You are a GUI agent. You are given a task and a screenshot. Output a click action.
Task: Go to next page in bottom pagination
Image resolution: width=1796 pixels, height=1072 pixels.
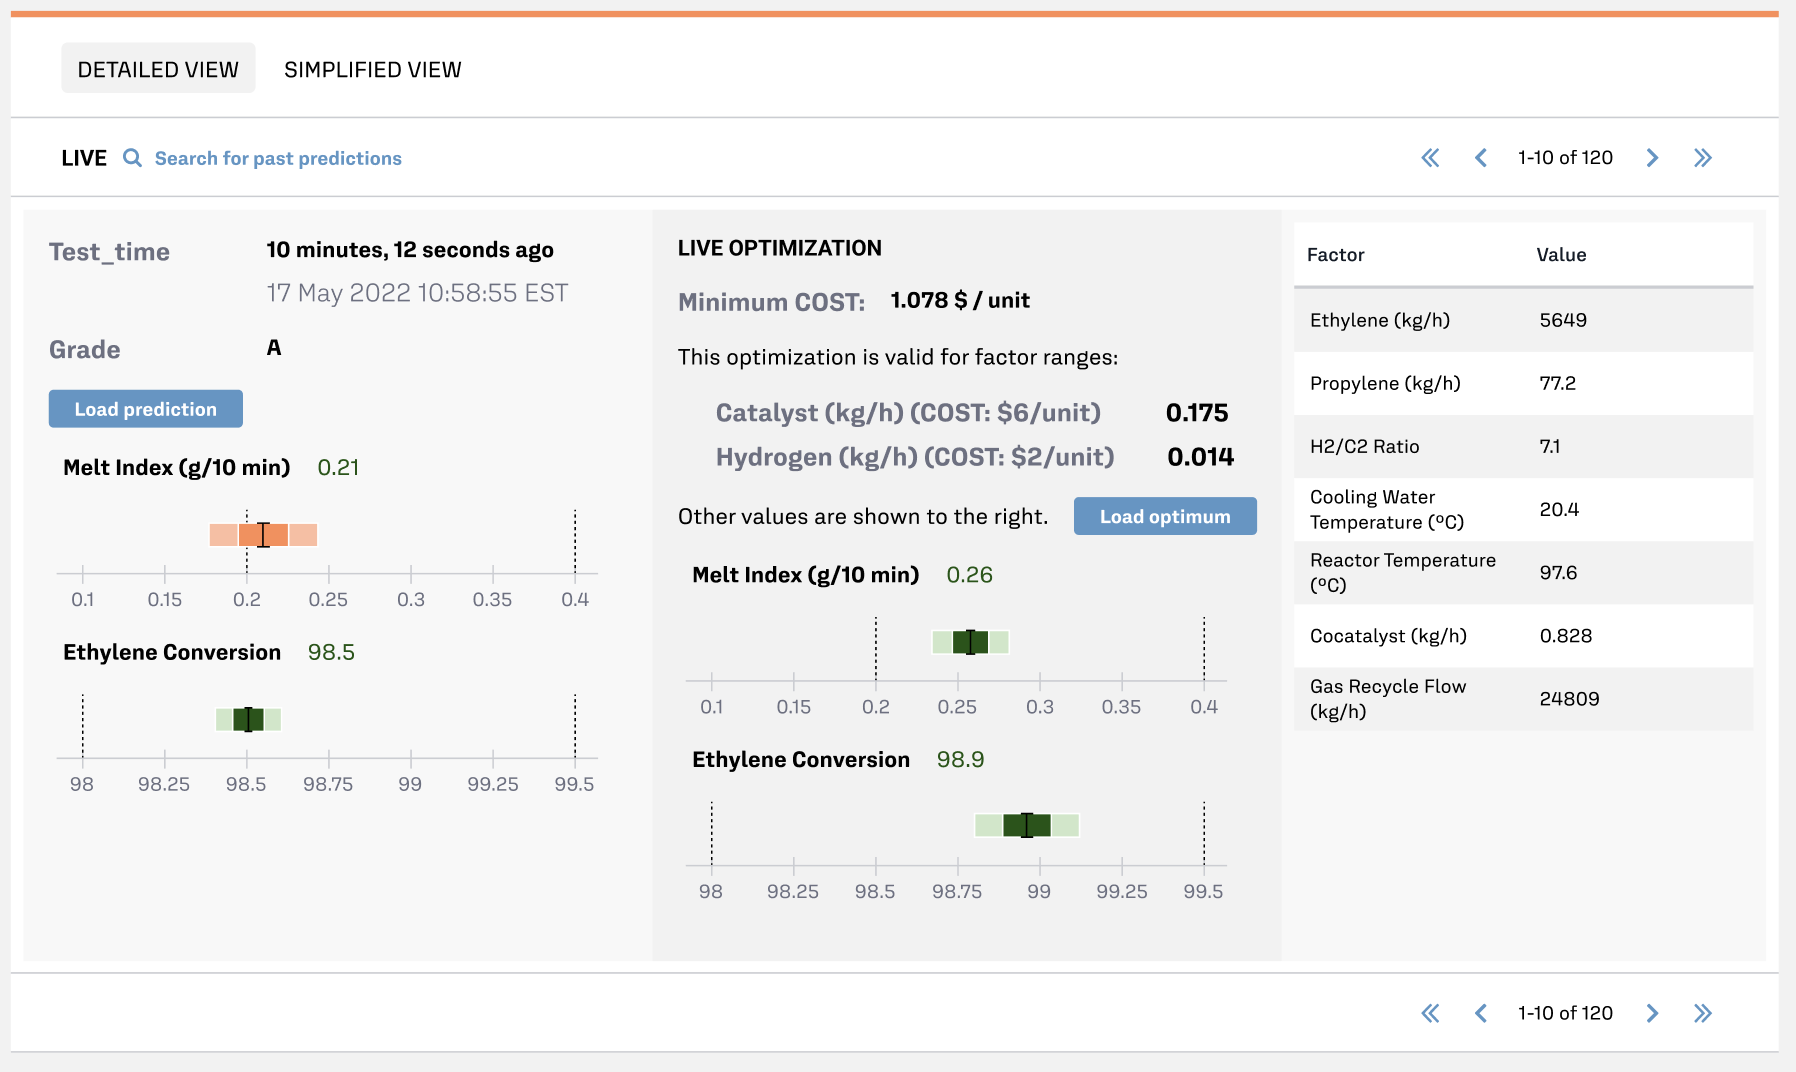click(1652, 1013)
